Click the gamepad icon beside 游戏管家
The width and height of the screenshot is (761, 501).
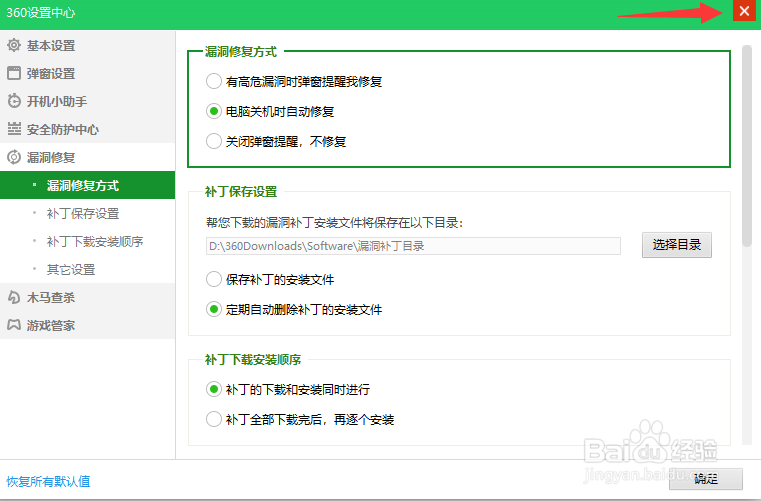click(x=14, y=325)
